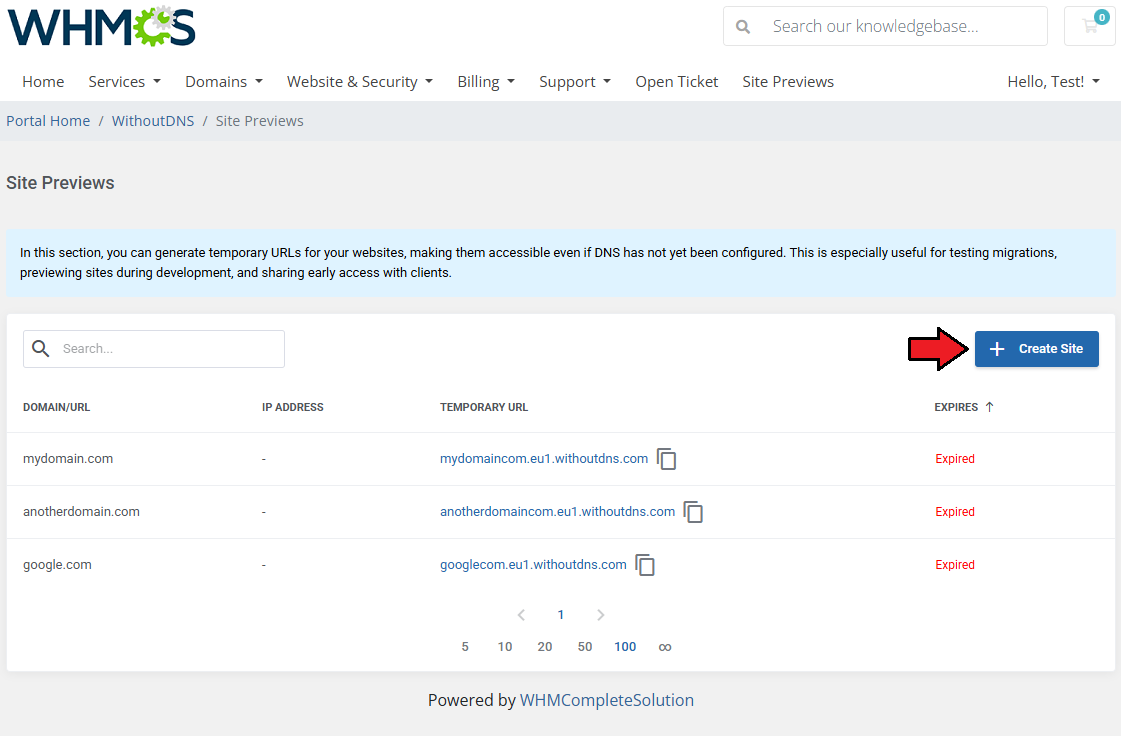This screenshot has width=1121, height=736.
Task: Click the WHMCS logo
Action: point(102,26)
